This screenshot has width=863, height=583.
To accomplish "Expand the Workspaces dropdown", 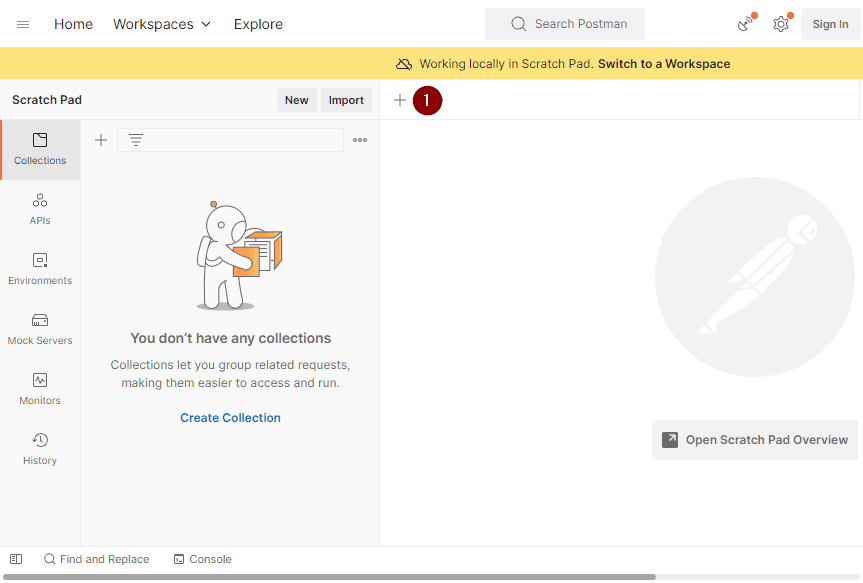I will [162, 24].
